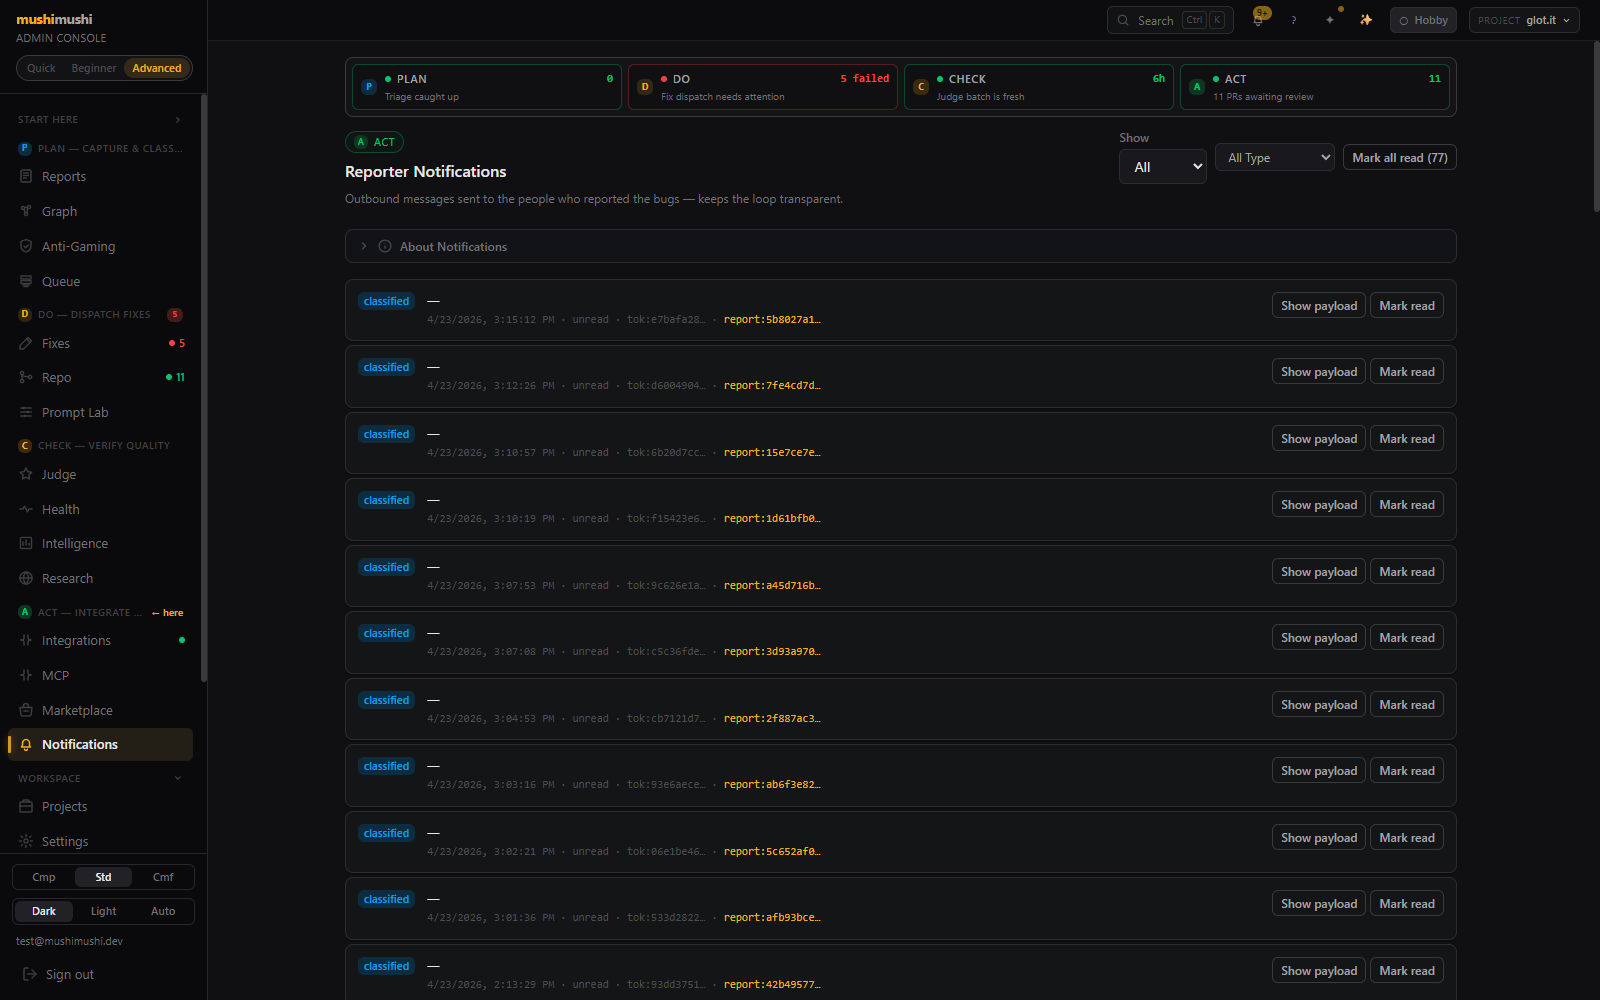Click the ACT badge above the page title
This screenshot has height=1000, width=1600.
coord(374,142)
